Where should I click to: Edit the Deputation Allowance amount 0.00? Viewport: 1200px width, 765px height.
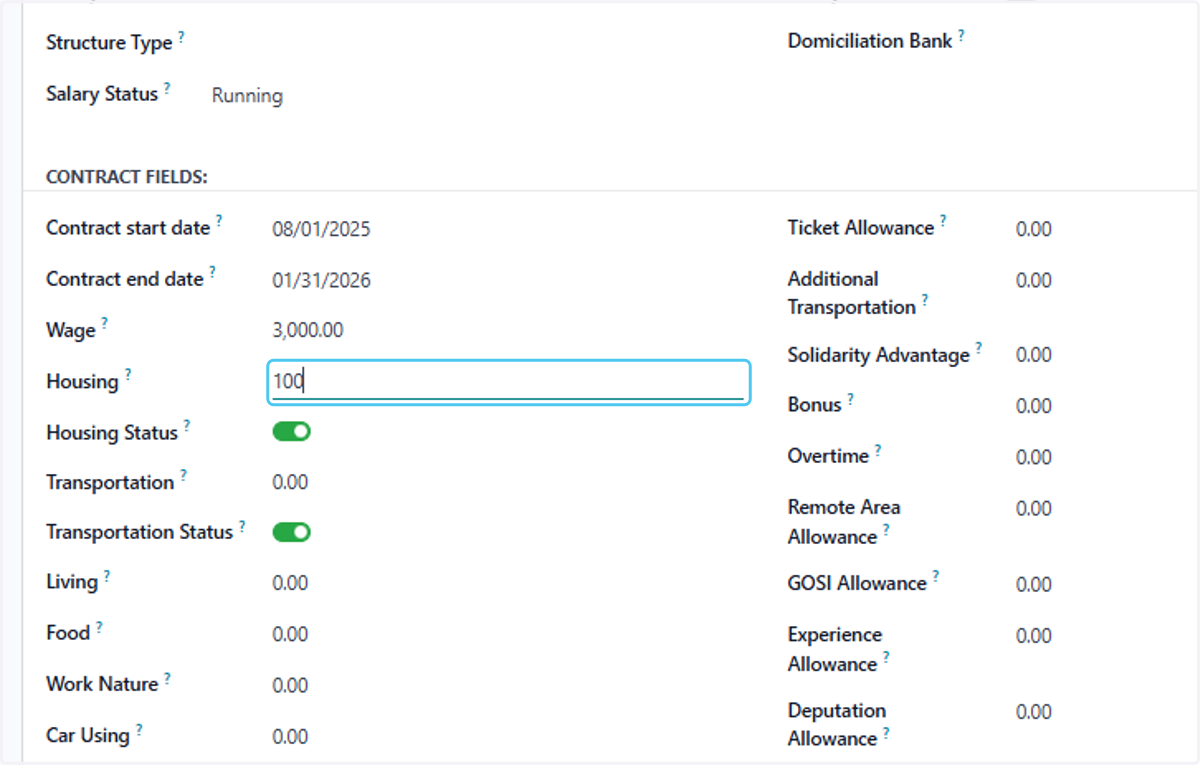tap(1034, 712)
